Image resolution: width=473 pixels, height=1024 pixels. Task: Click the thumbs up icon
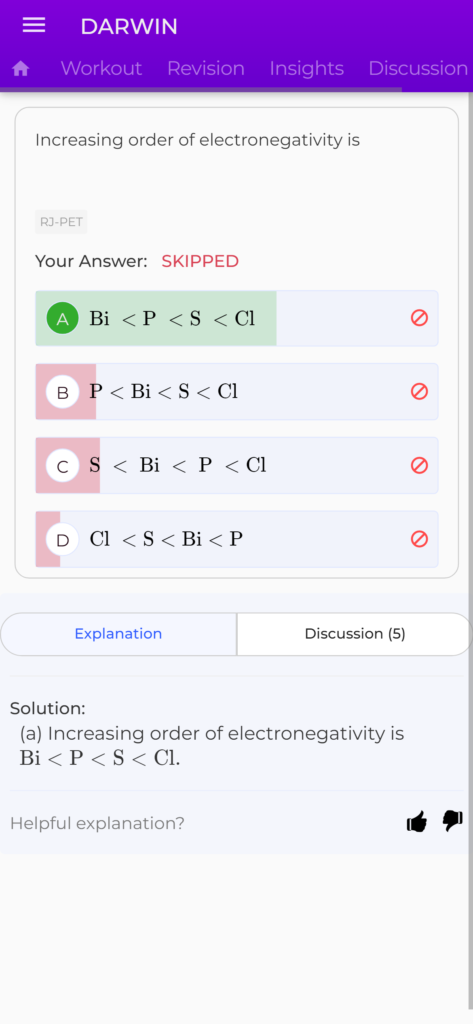coord(417,822)
